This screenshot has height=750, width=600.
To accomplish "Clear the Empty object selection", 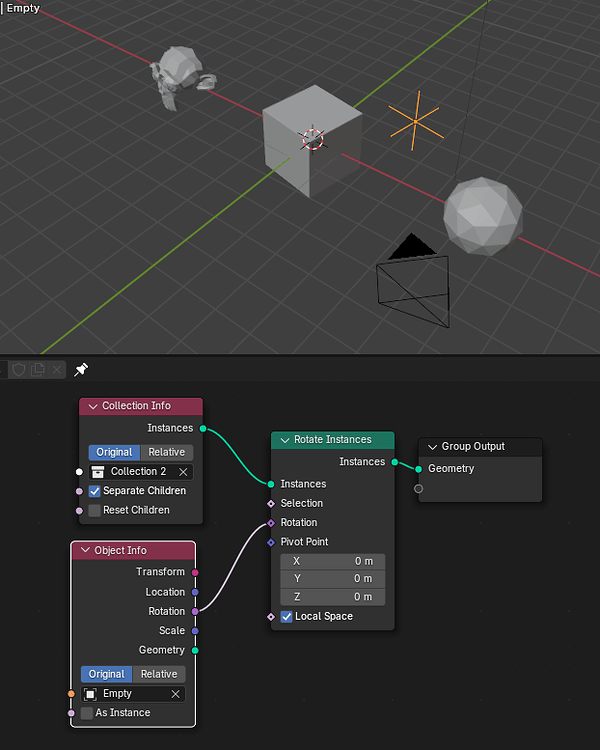I will click(x=176, y=694).
